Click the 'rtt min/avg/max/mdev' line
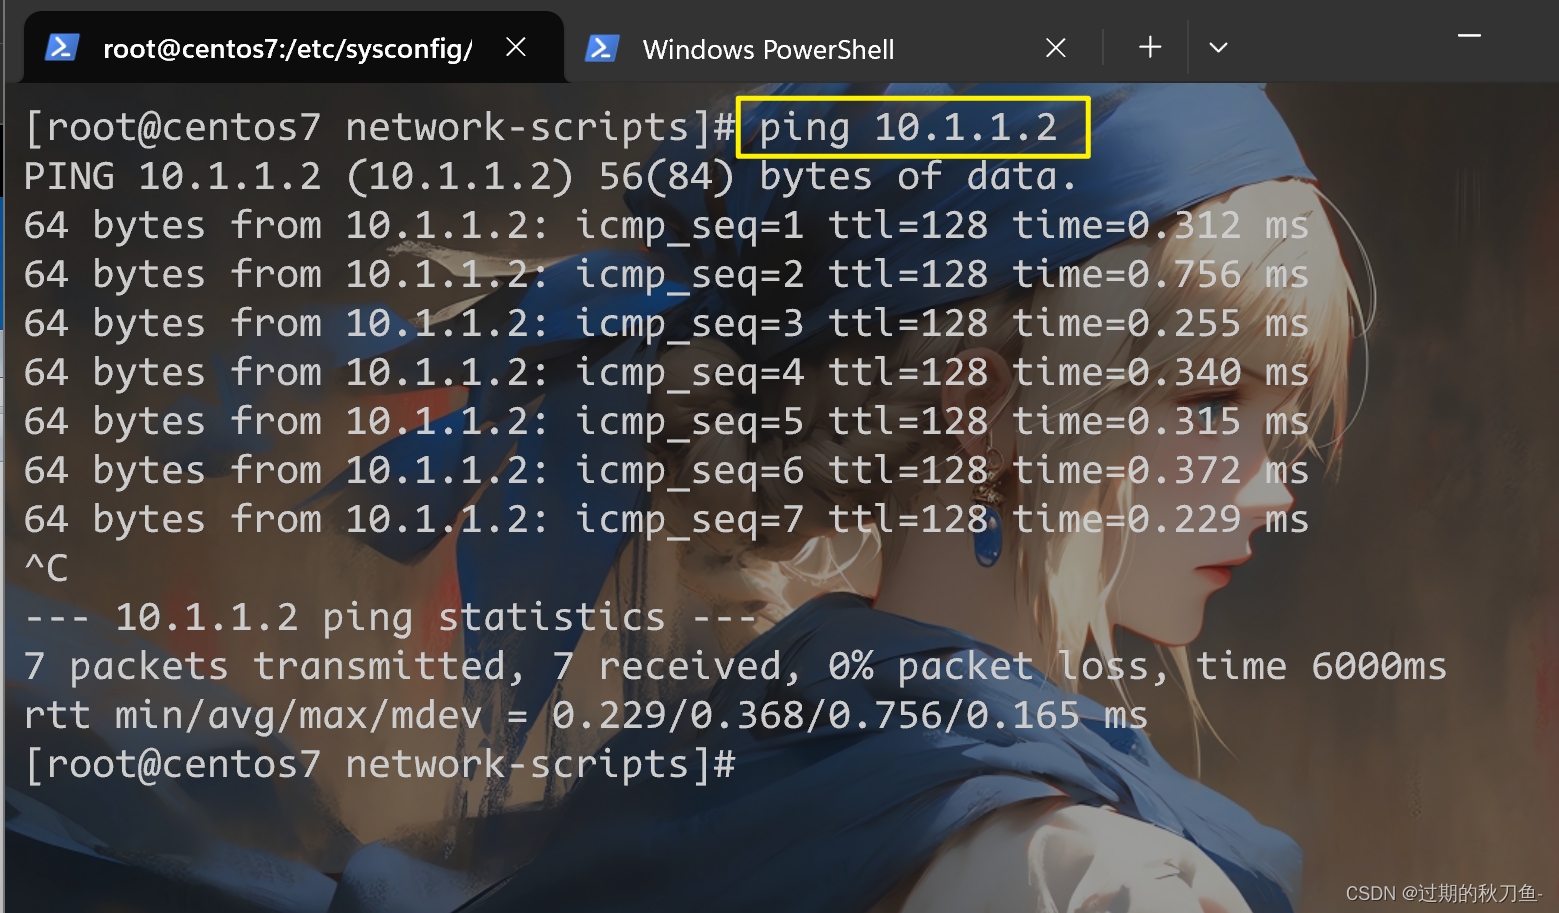 [585, 716]
